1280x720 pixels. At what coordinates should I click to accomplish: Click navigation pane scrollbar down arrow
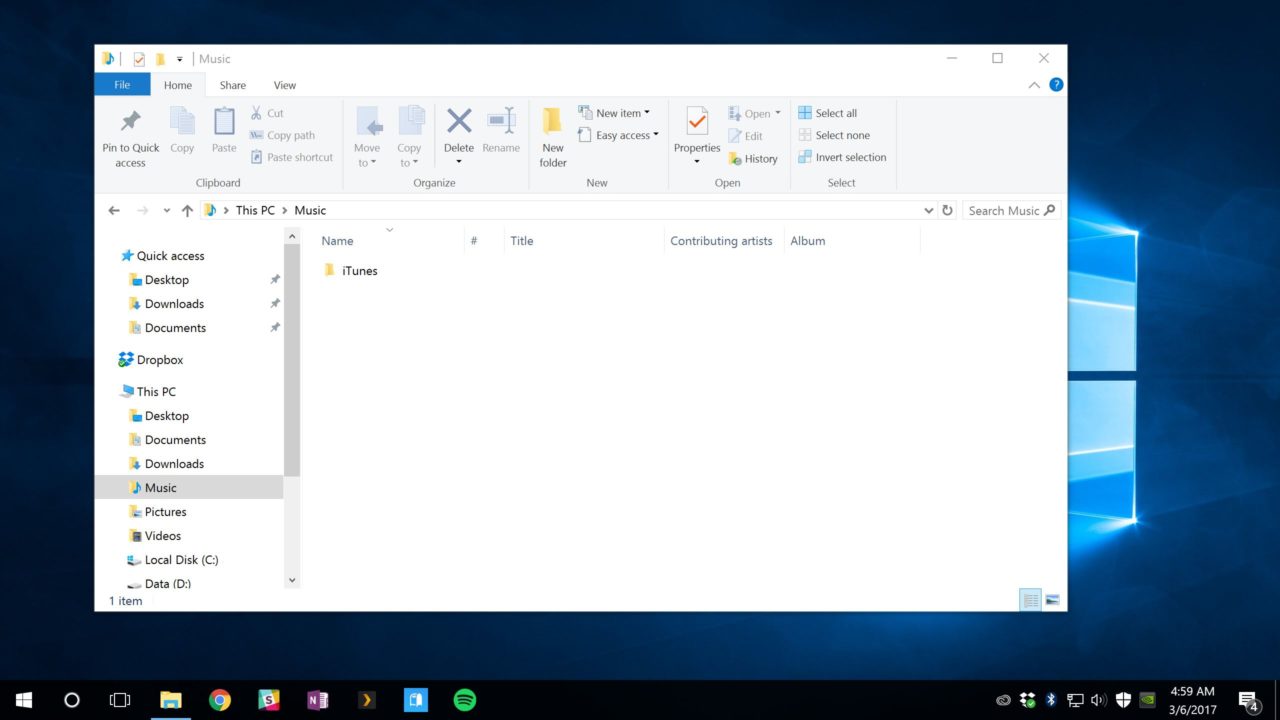tap(292, 579)
